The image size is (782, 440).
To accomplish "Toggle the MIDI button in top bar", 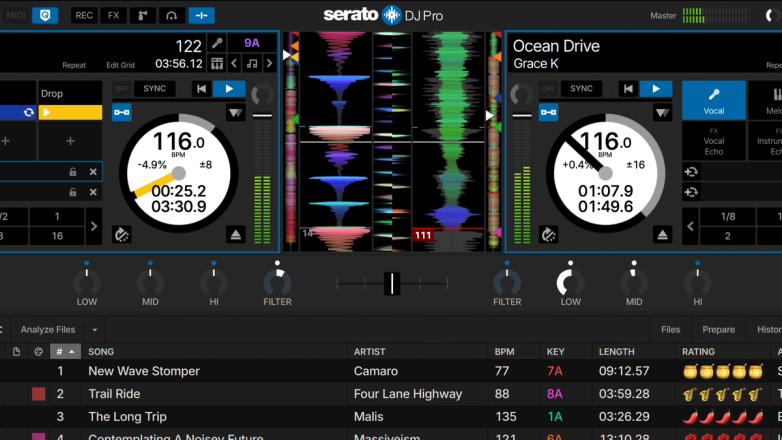I will (15, 15).
